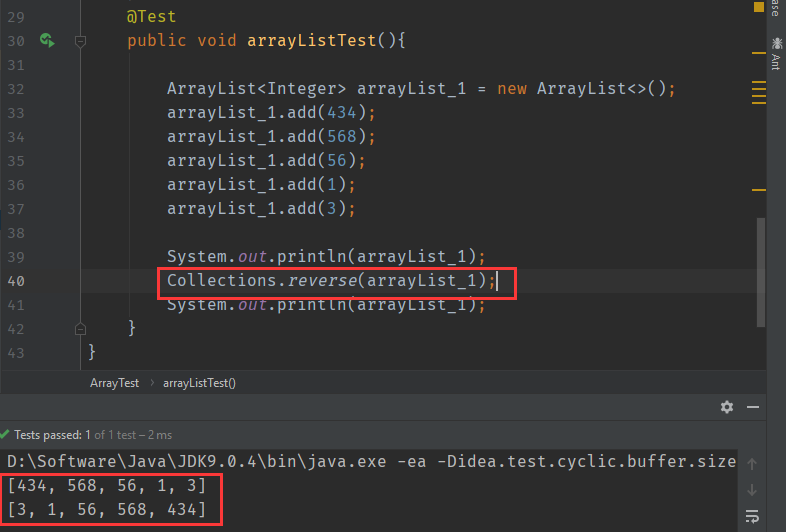
Task: Click the output line [434, 568, 56, 1, 3]
Action: [106, 485]
